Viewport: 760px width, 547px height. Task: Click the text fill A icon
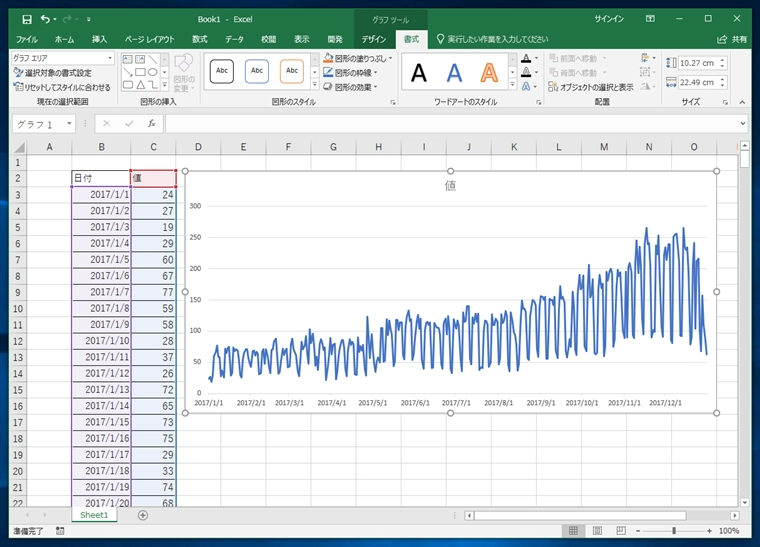click(x=525, y=58)
